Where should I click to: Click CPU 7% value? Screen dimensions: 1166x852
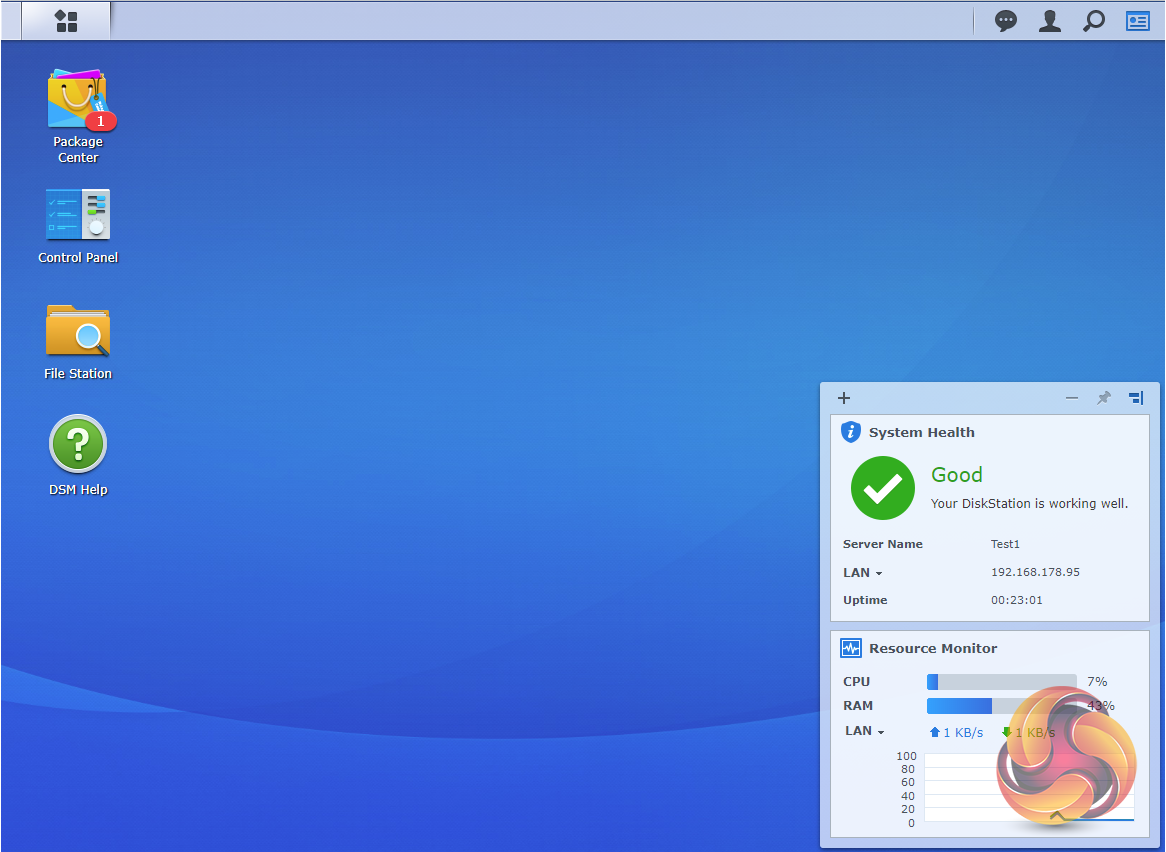point(1097,682)
